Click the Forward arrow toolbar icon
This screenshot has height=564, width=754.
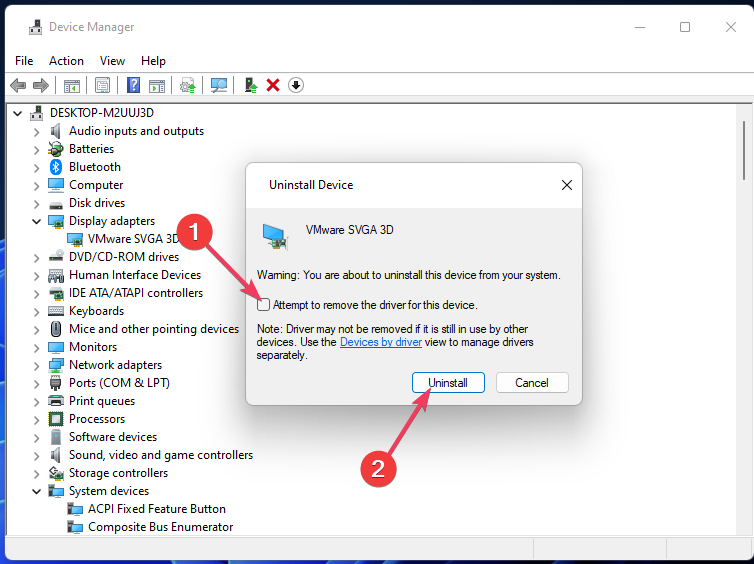click(41, 86)
